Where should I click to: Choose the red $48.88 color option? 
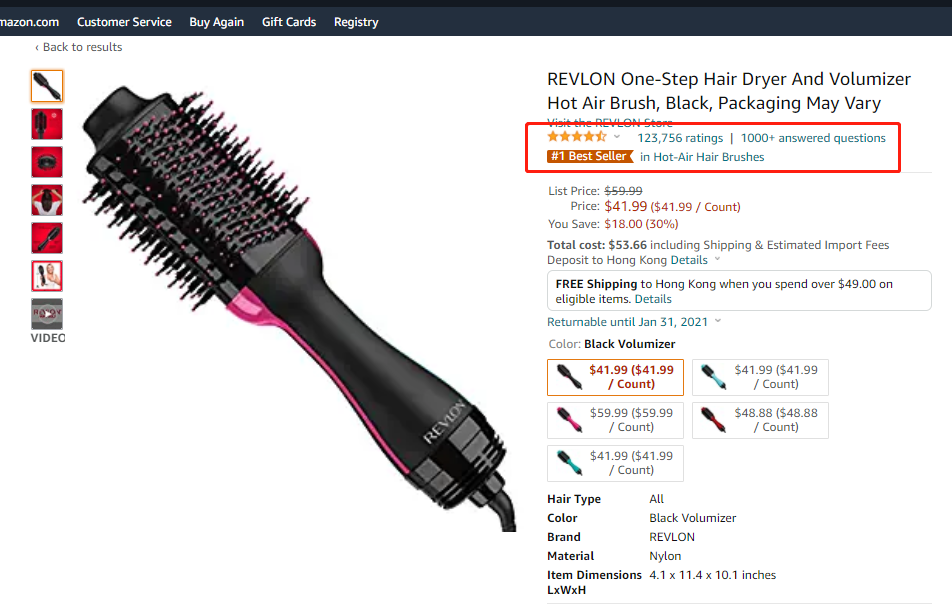pos(760,420)
